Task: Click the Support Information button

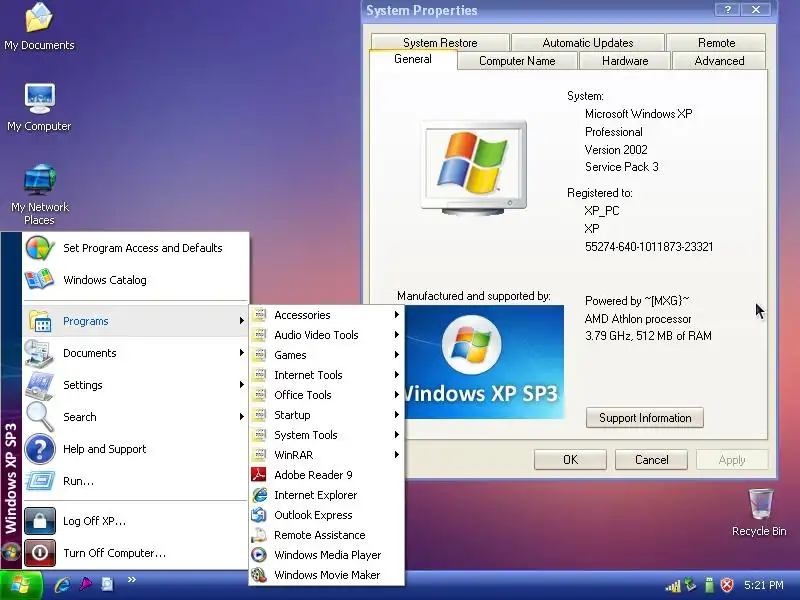Action: (x=645, y=418)
